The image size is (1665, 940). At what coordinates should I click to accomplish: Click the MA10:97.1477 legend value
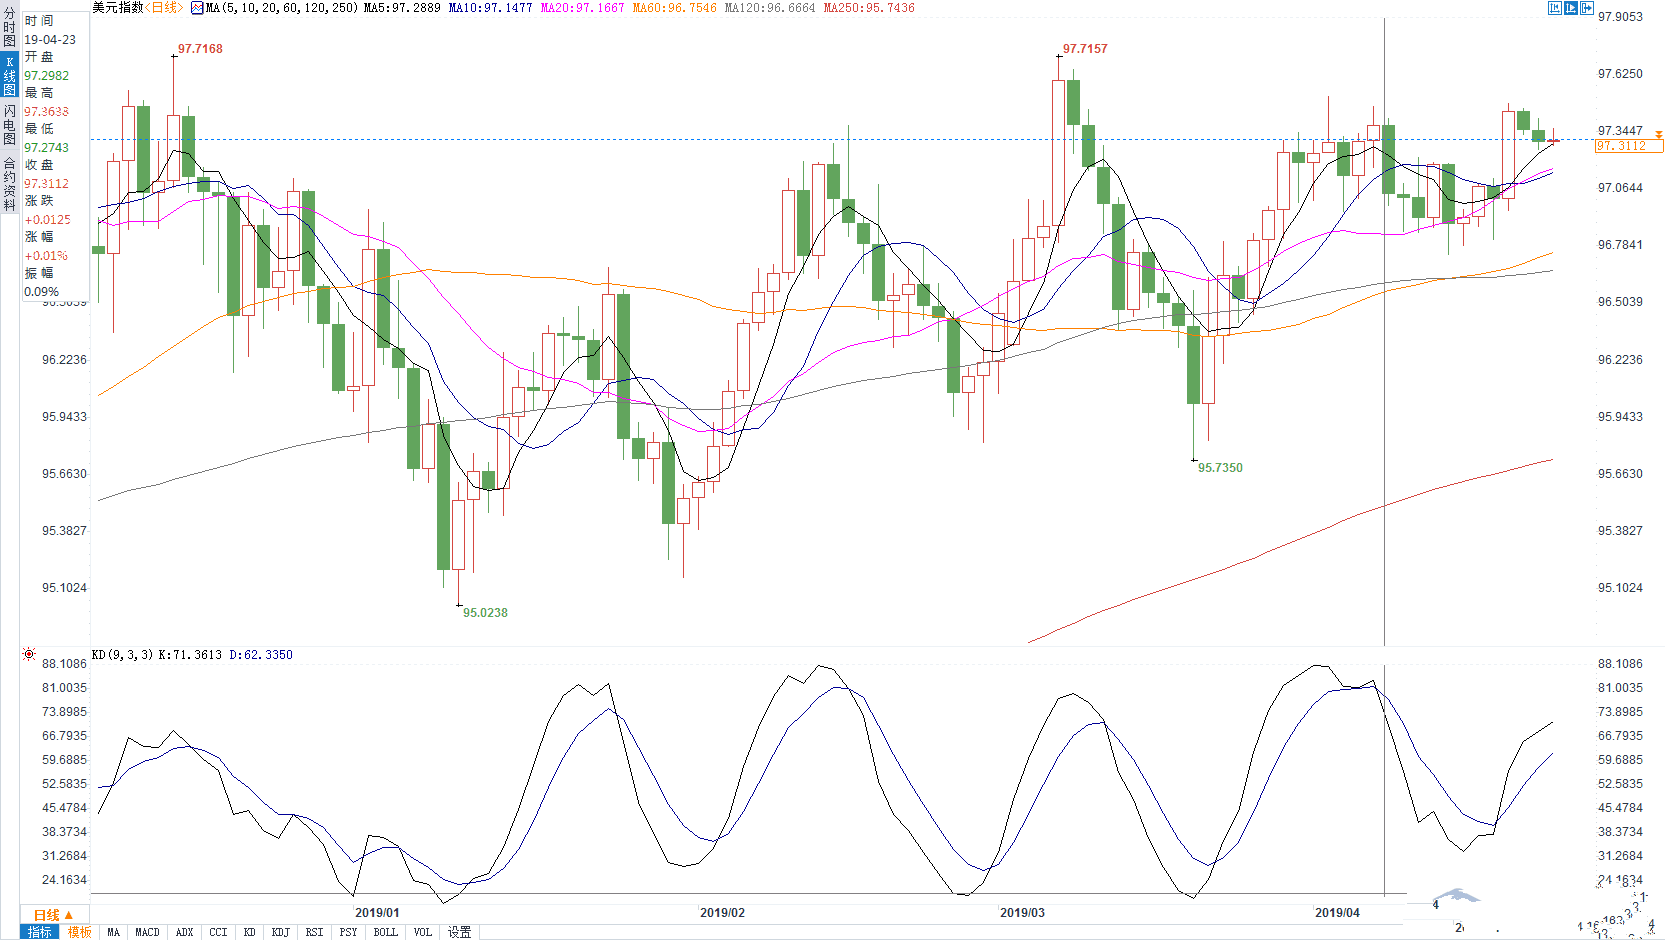[x=490, y=8]
